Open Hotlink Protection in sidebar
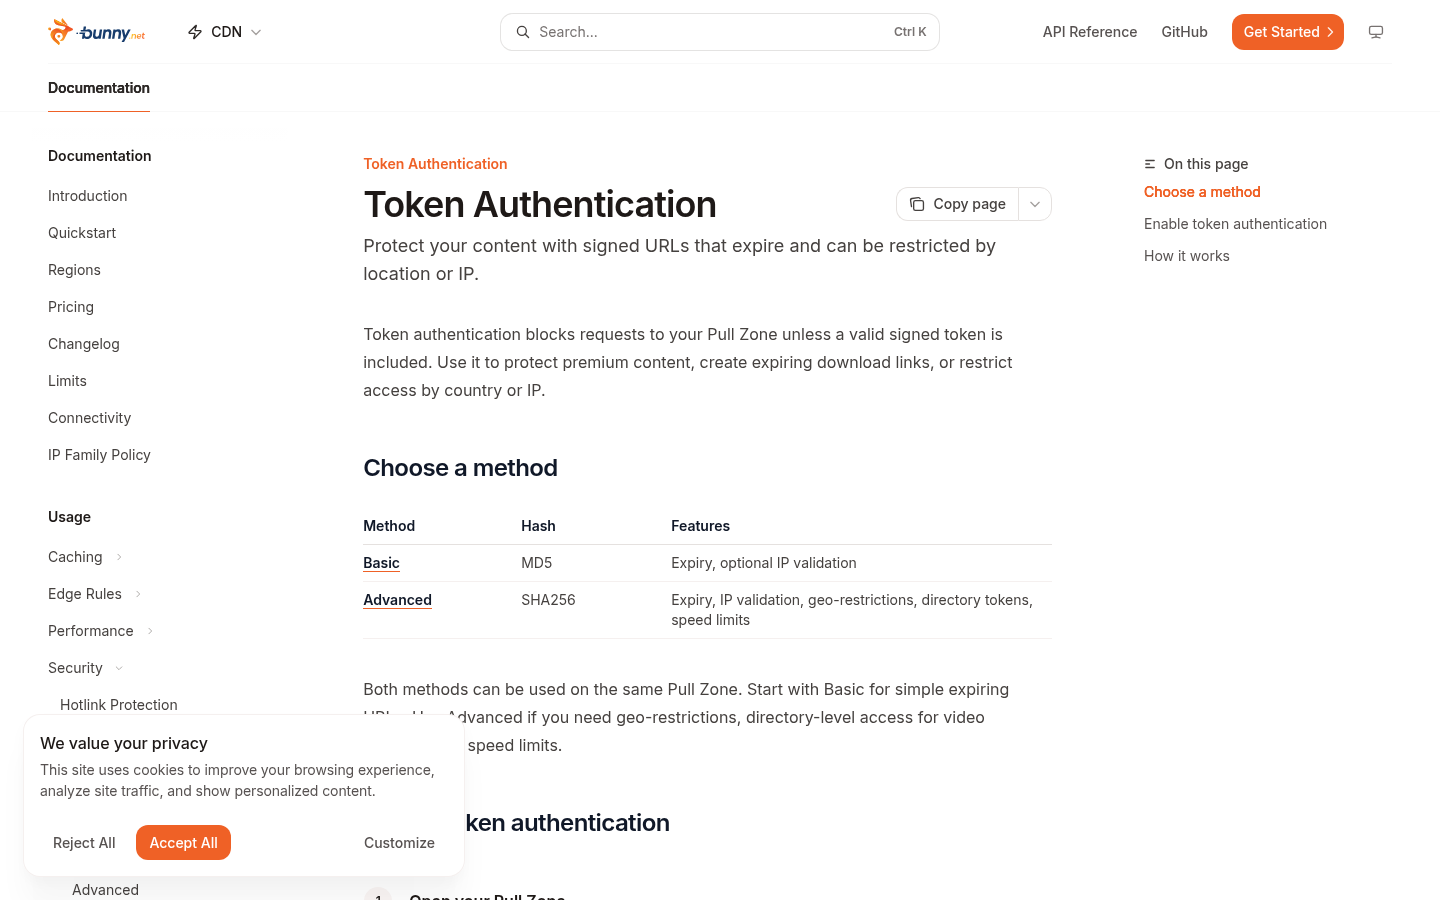1440x900 pixels. tap(119, 705)
